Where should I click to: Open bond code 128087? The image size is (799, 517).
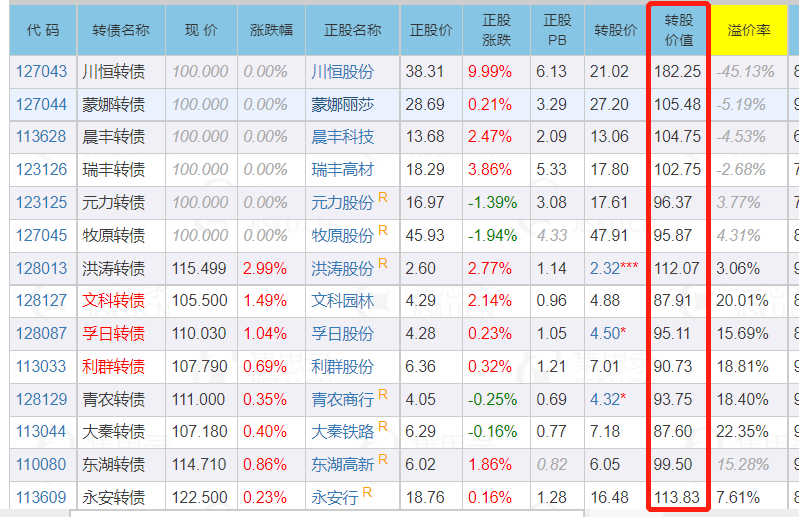[x=41, y=334]
